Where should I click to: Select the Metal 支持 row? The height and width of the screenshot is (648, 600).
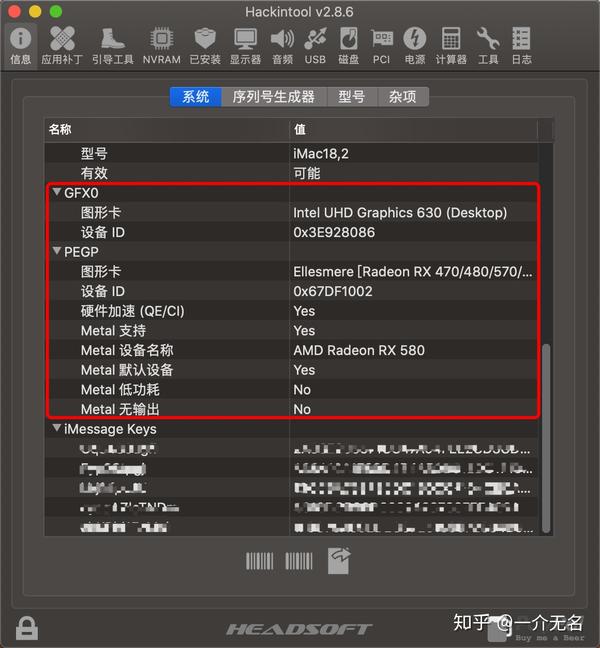pos(291,331)
